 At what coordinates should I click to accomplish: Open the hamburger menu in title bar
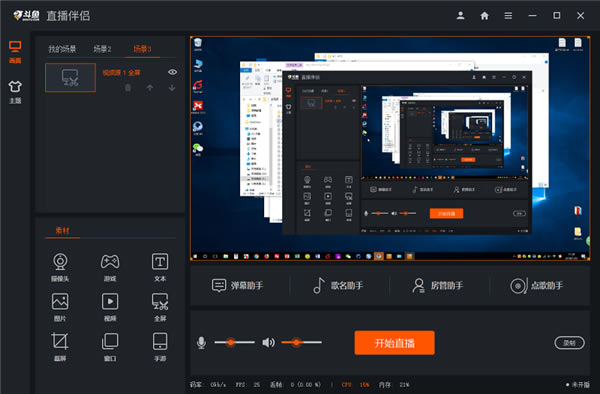(508, 16)
